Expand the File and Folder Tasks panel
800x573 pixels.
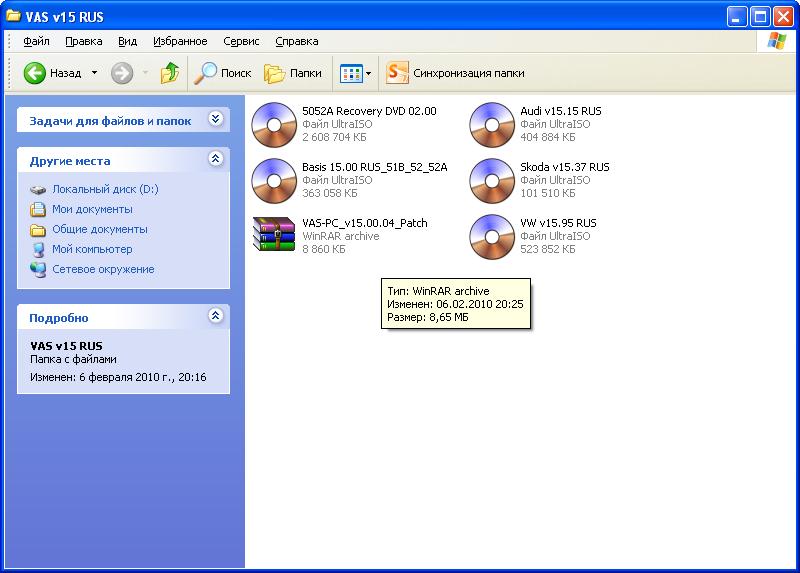(x=215, y=120)
